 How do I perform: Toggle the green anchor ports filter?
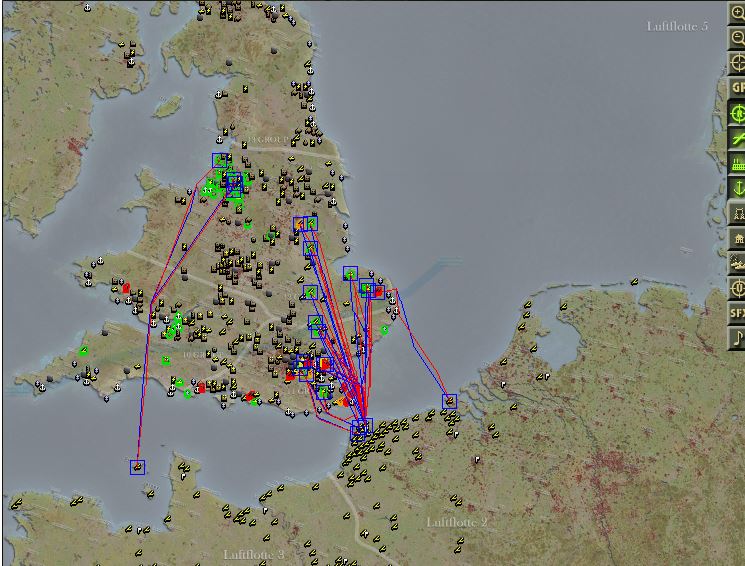[x=737, y=188]
